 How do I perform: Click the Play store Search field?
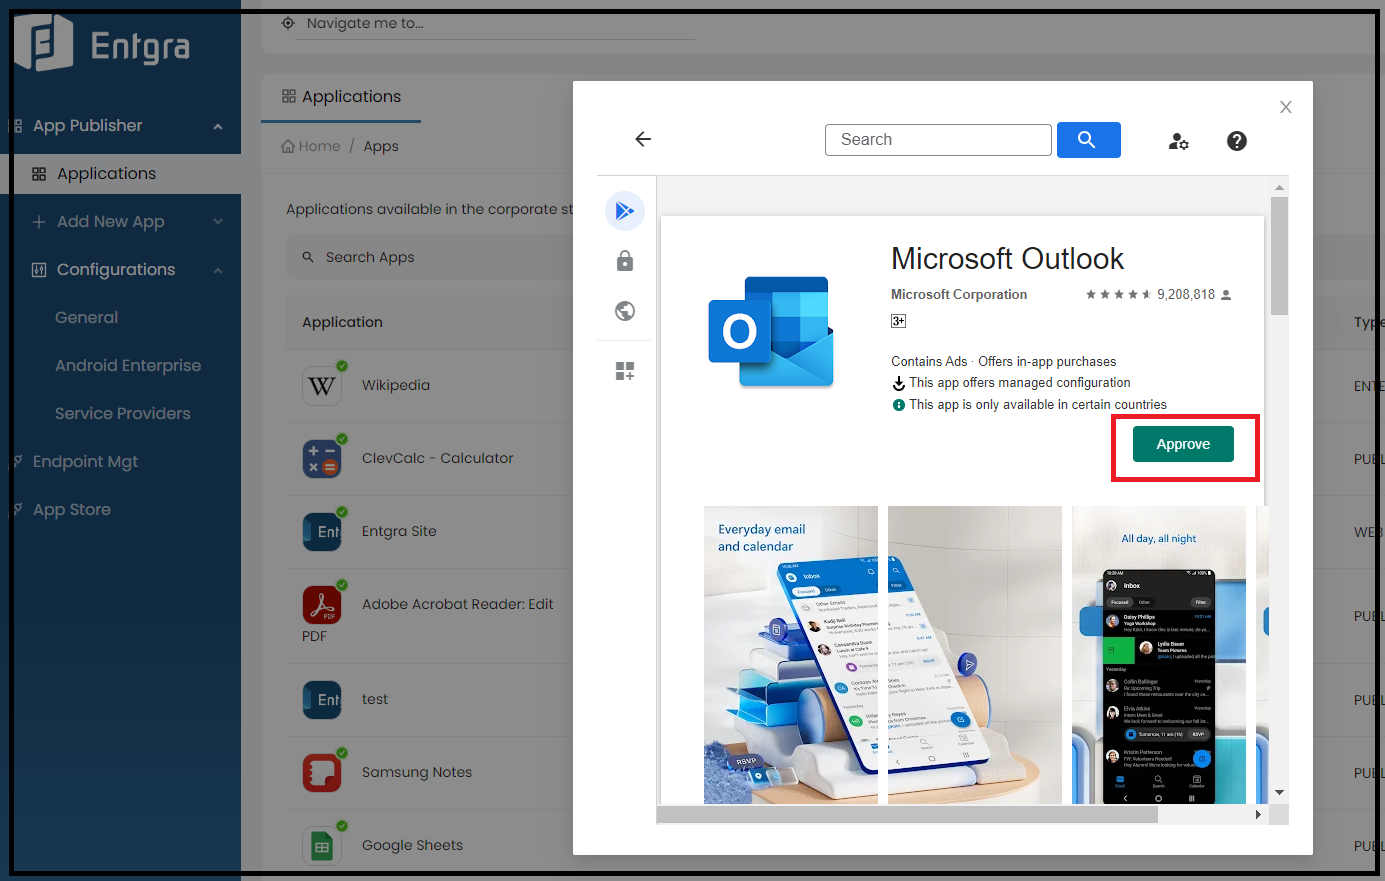pyautogui.click(x=938, y=140)
